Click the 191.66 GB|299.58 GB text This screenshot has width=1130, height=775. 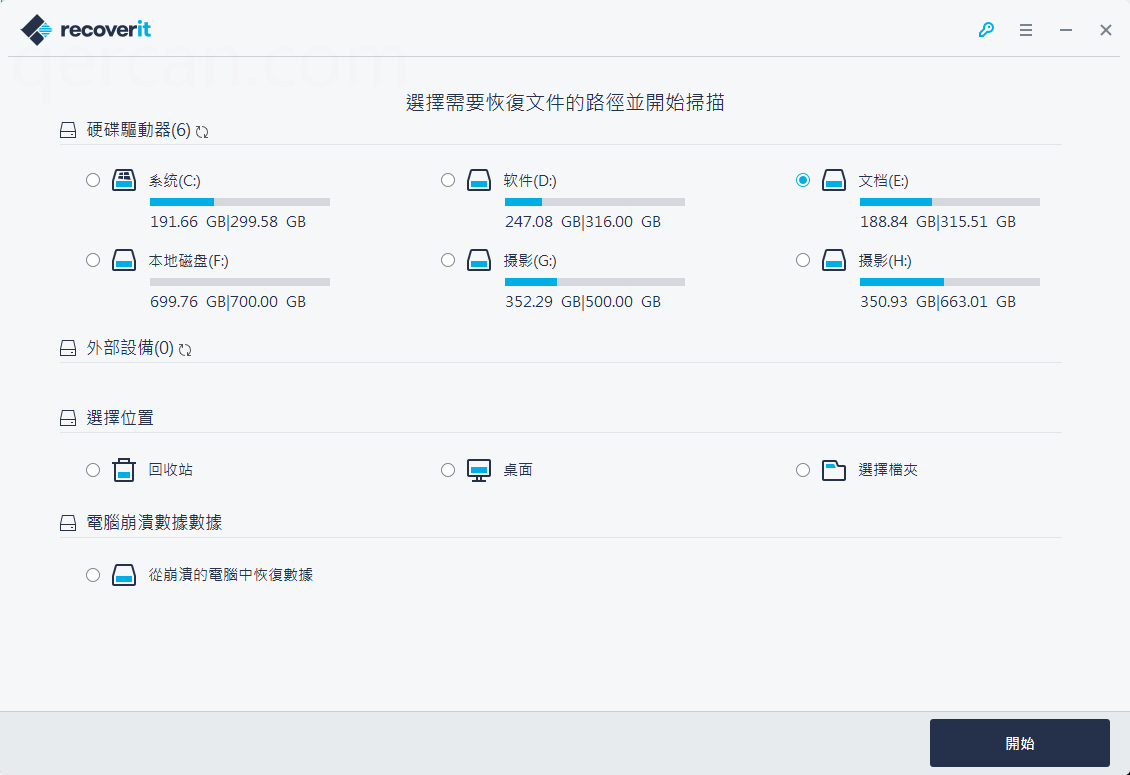click(228, 222)
